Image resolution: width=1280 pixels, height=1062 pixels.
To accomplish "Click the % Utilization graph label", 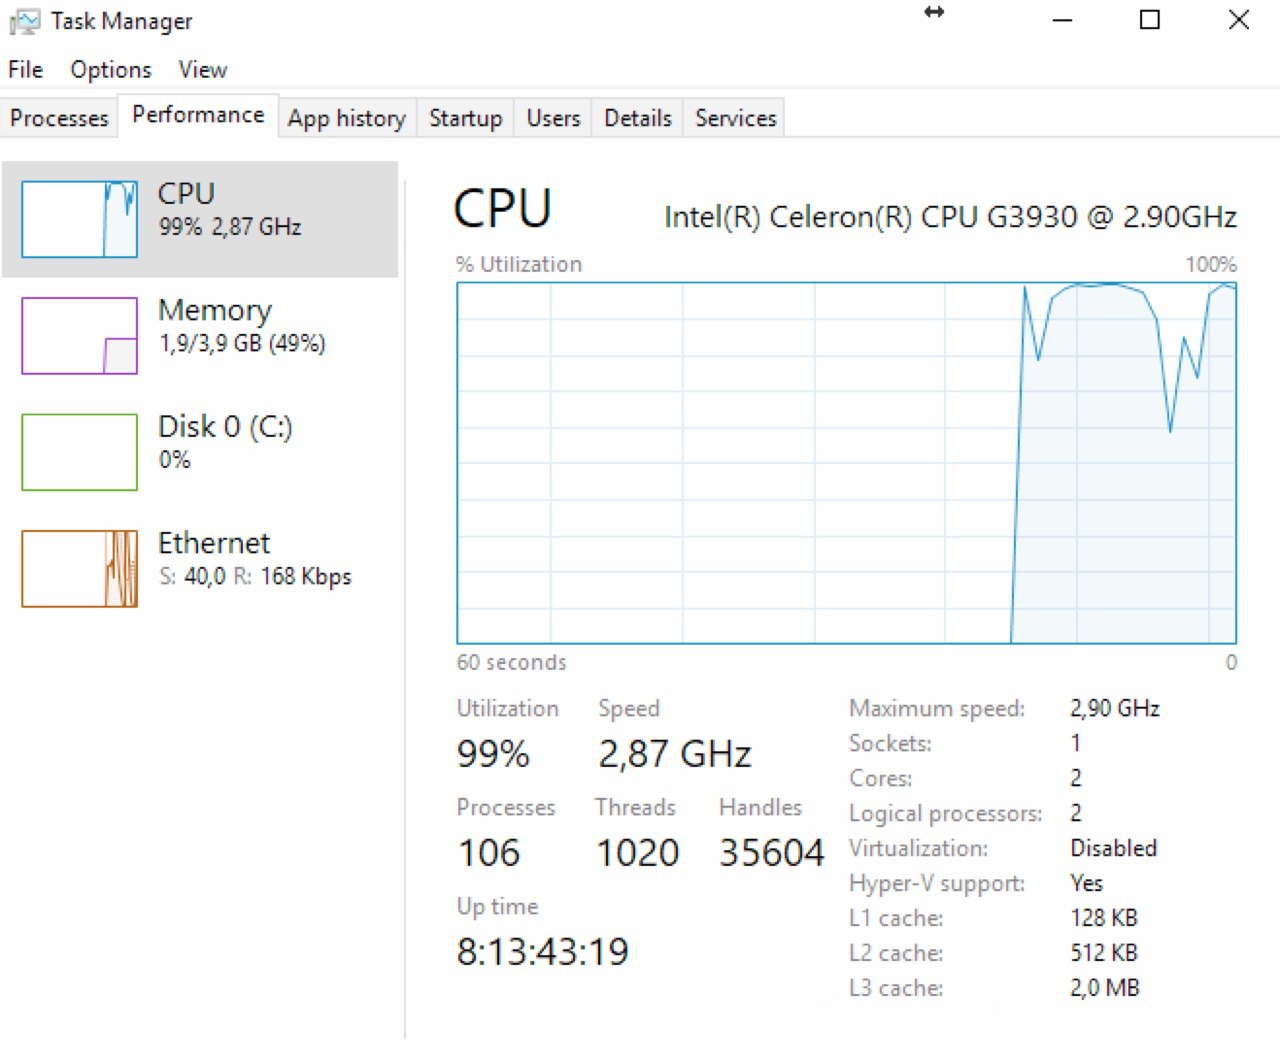I will pyautogui.click(x=519, y=265).
